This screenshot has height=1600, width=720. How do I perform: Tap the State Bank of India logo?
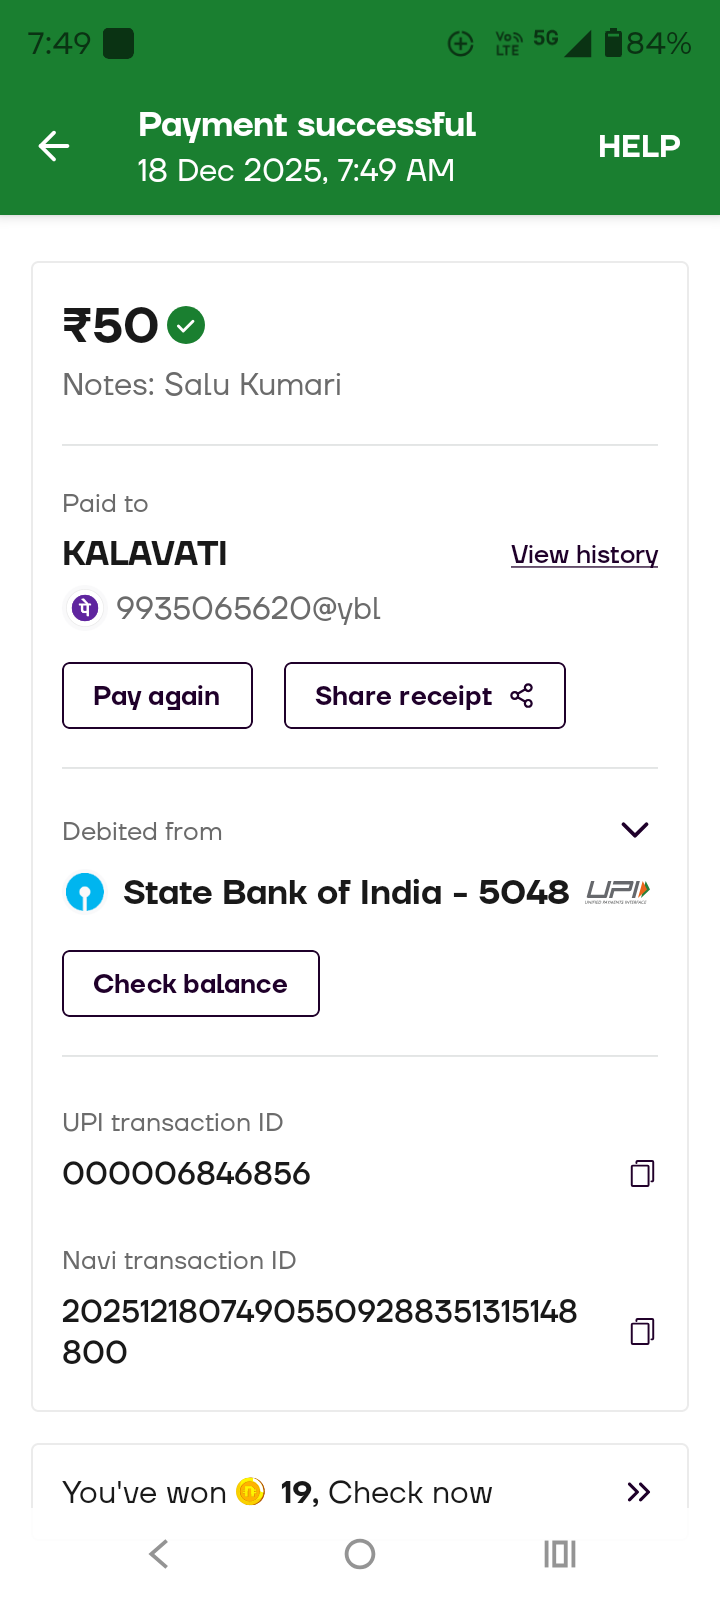click(x=85, y=892)
